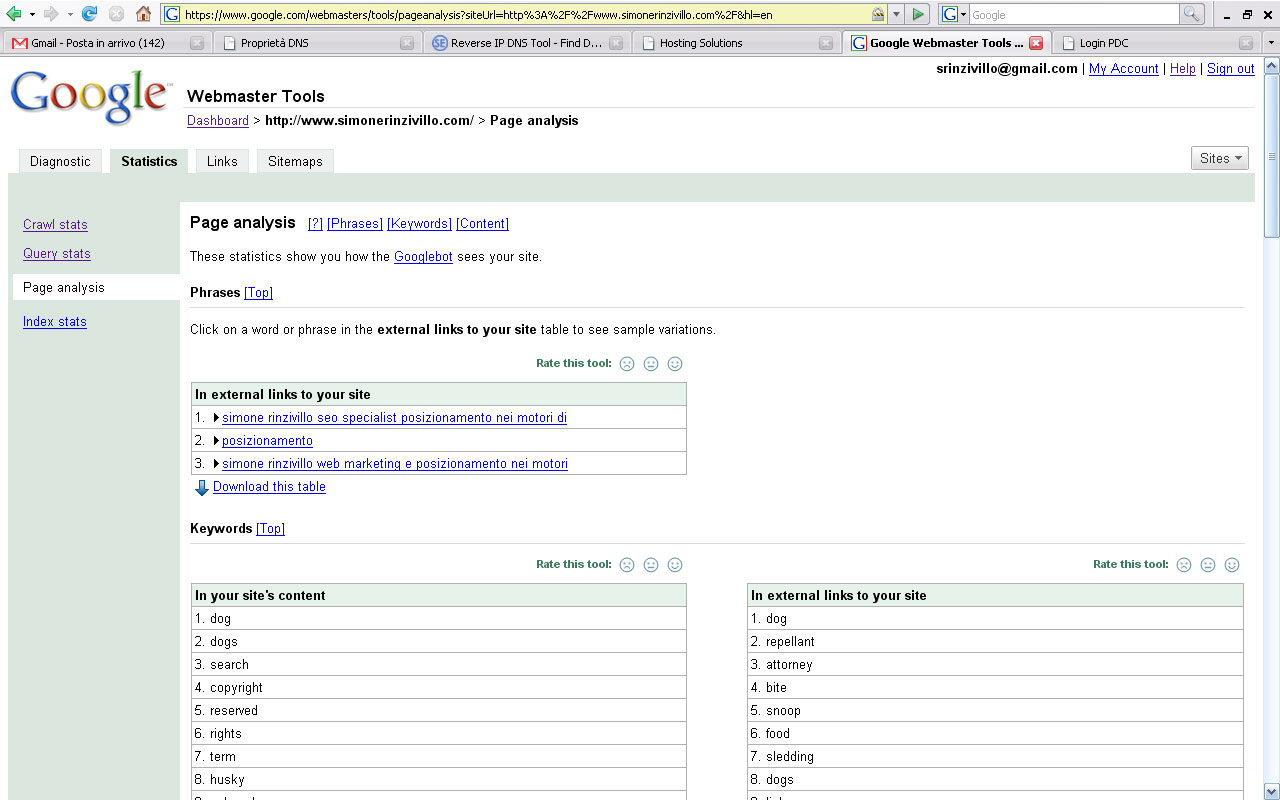
Task: Click happy face above site's content keywords
Action: point(675,565)
